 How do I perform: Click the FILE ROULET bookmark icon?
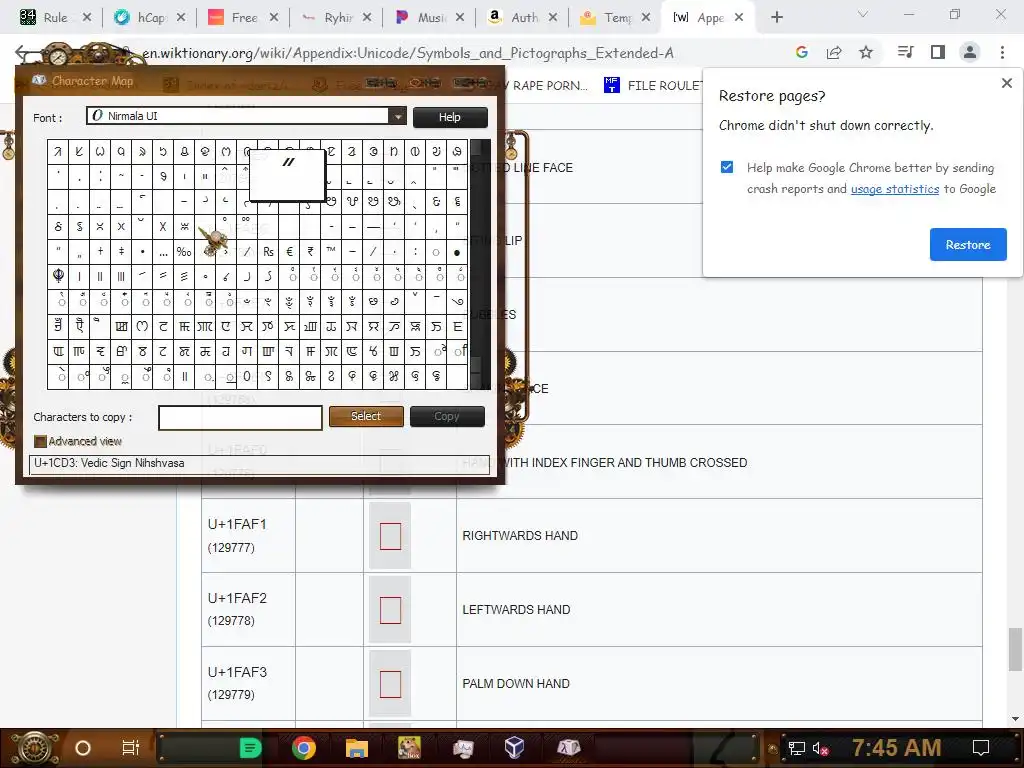coord(611,85)
